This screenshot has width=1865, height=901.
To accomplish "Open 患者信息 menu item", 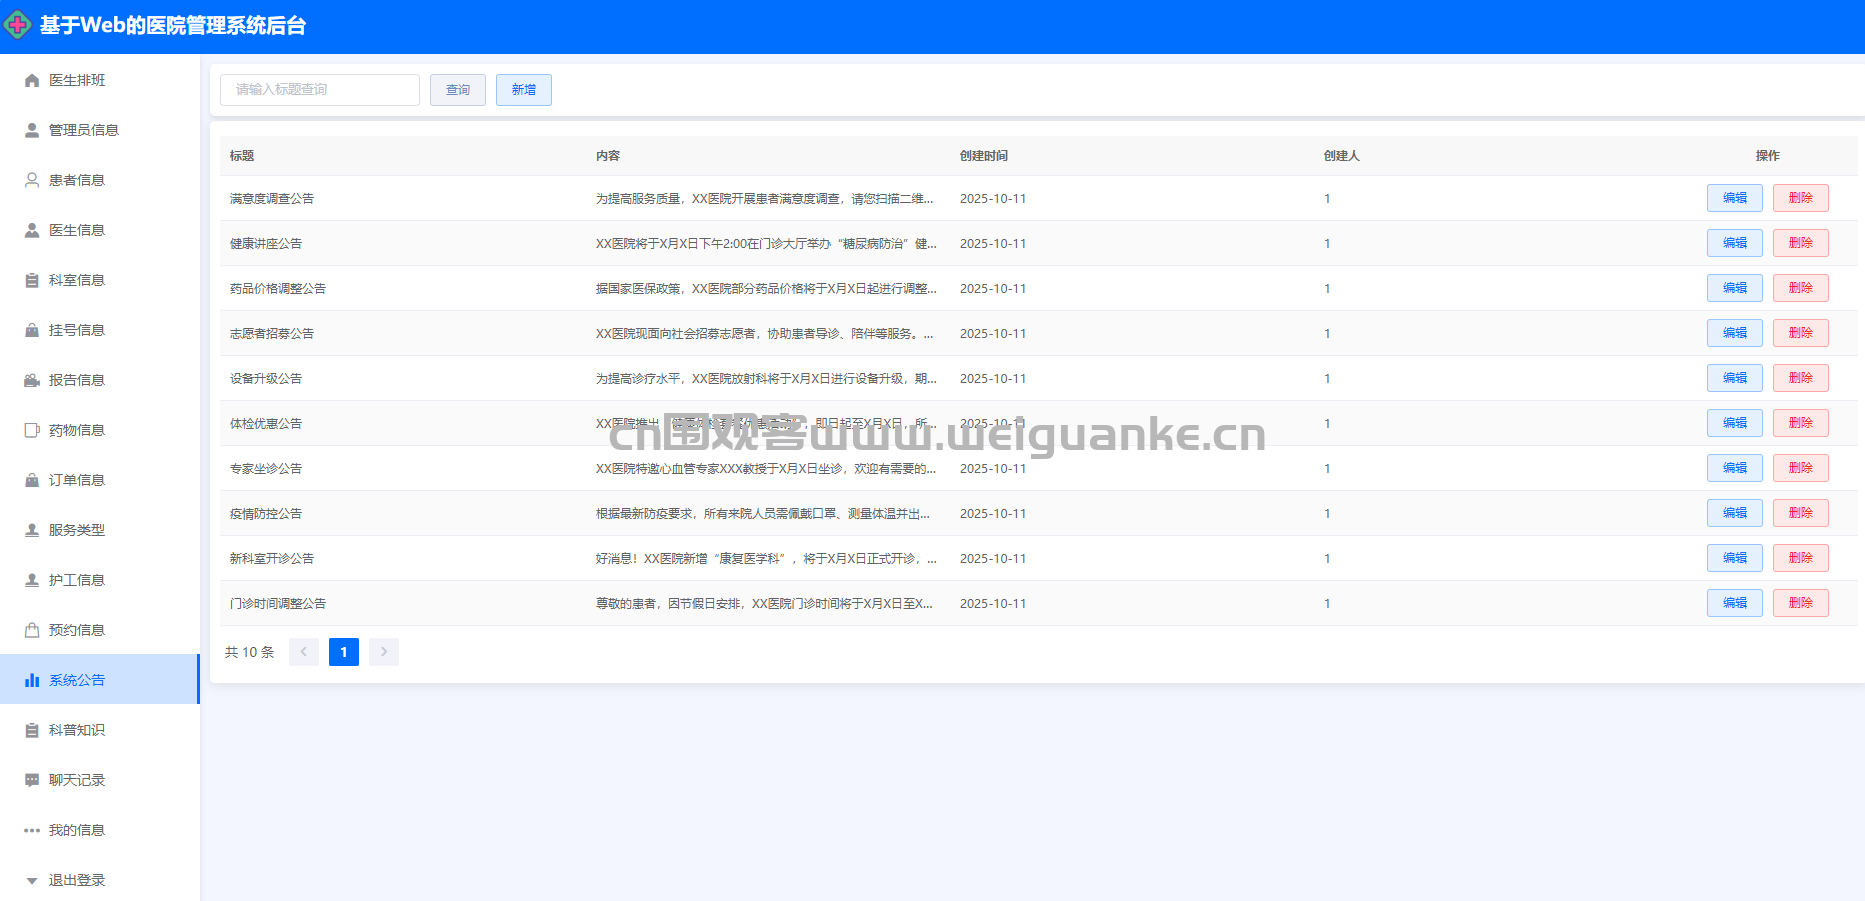I will tap(77, 180).
